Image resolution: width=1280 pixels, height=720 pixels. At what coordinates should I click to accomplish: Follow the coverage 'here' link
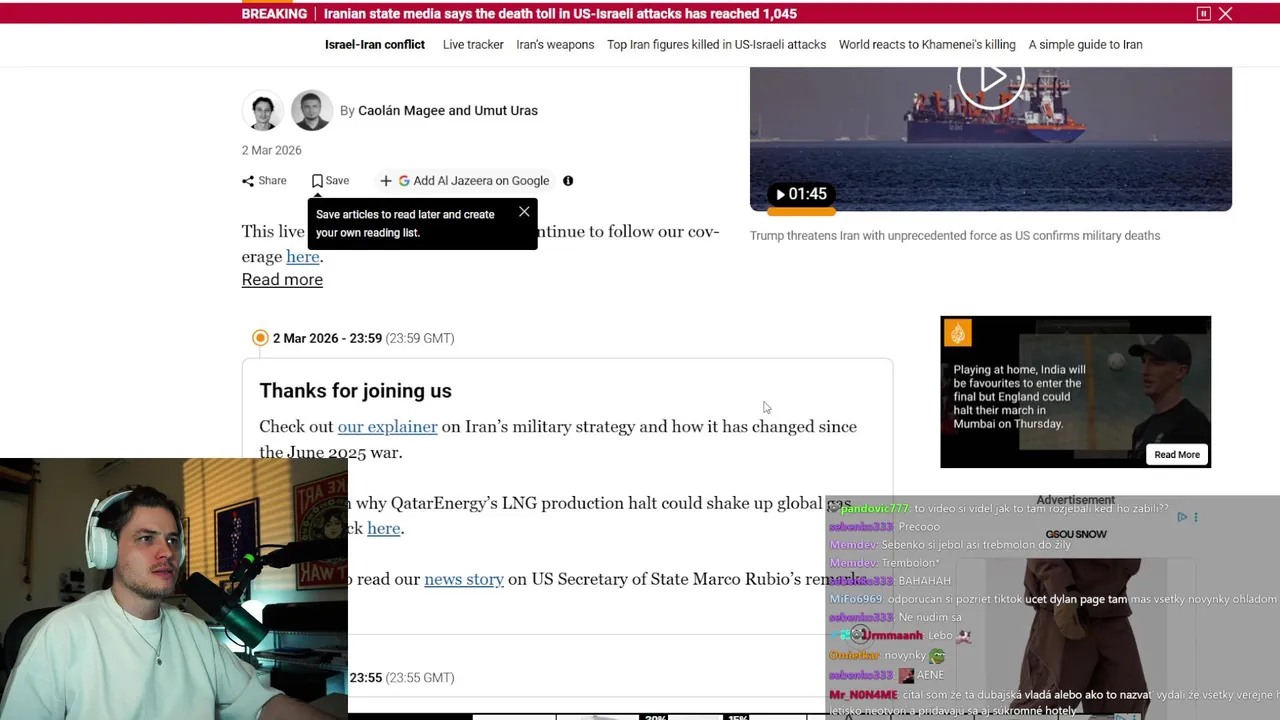[x=303, y=257]
